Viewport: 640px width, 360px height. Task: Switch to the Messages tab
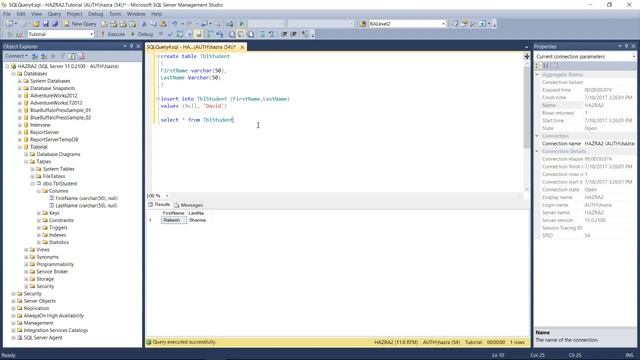[x=189, y=205]
